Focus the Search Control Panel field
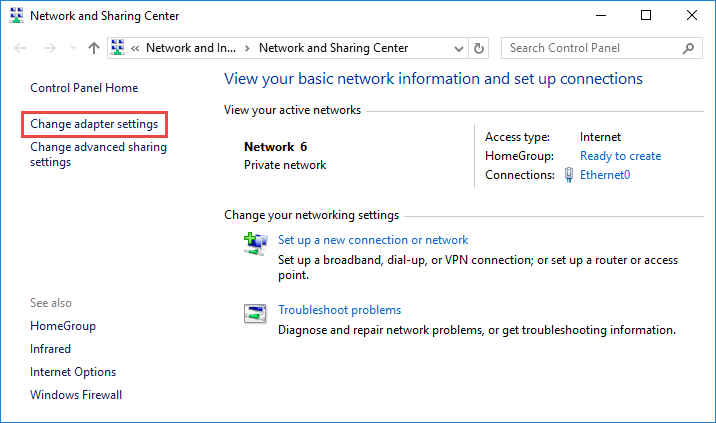The image size is (716, 423). point(602,48)
